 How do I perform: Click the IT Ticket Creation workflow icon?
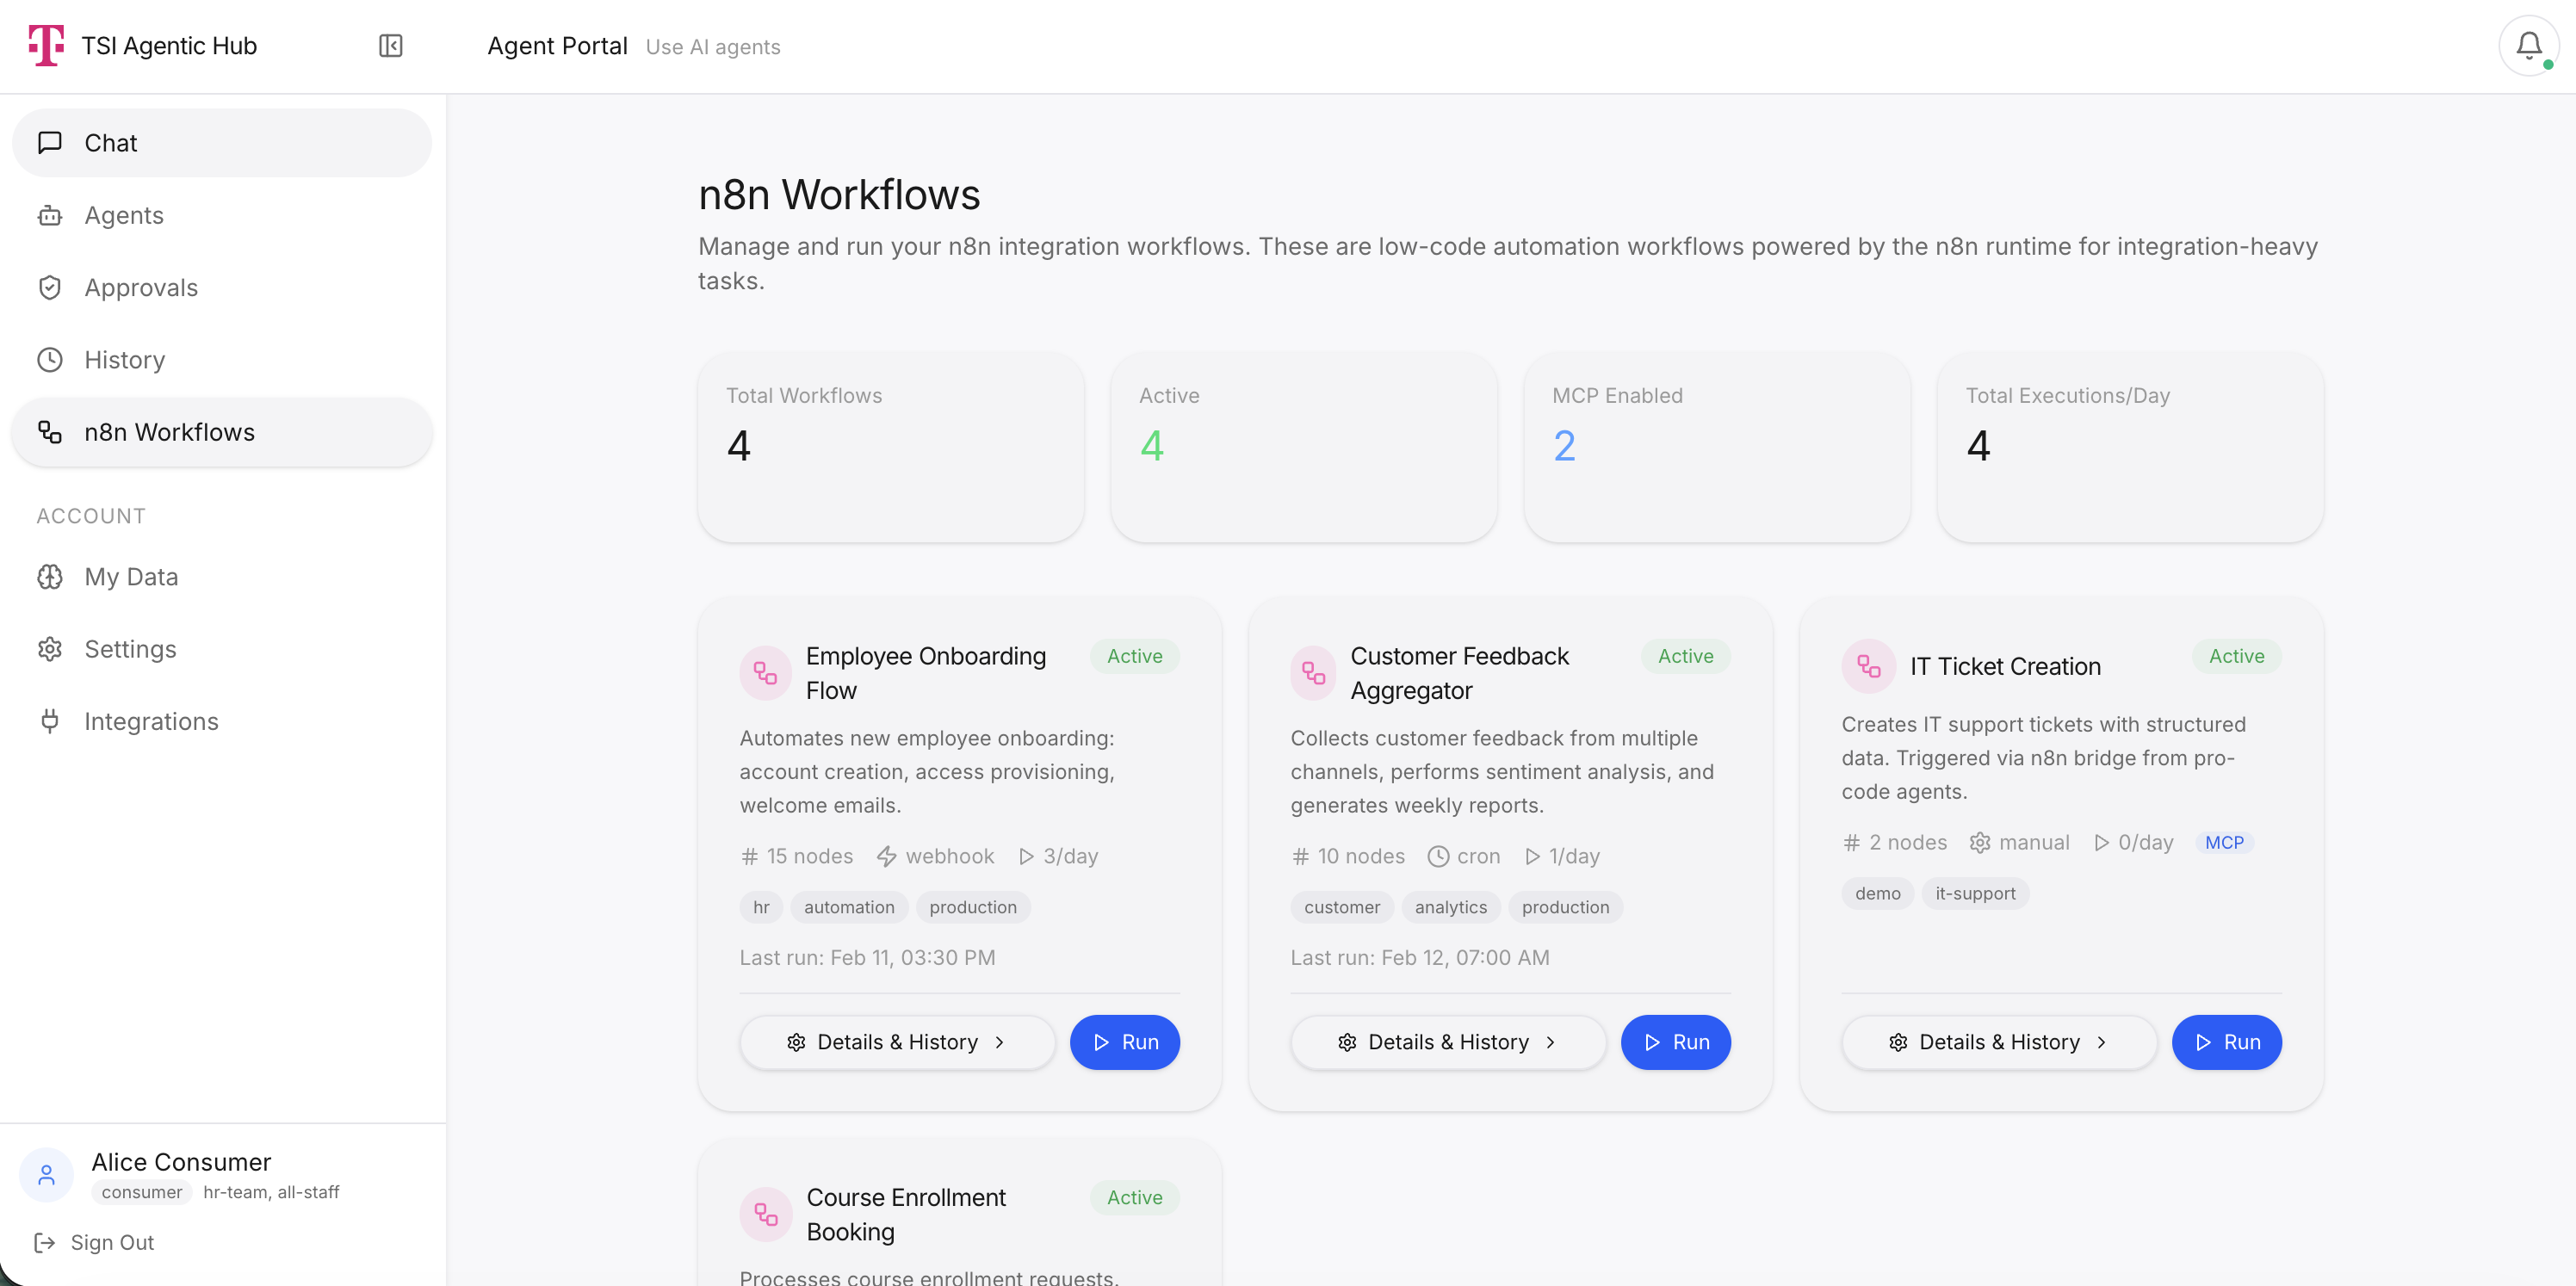1868,666
